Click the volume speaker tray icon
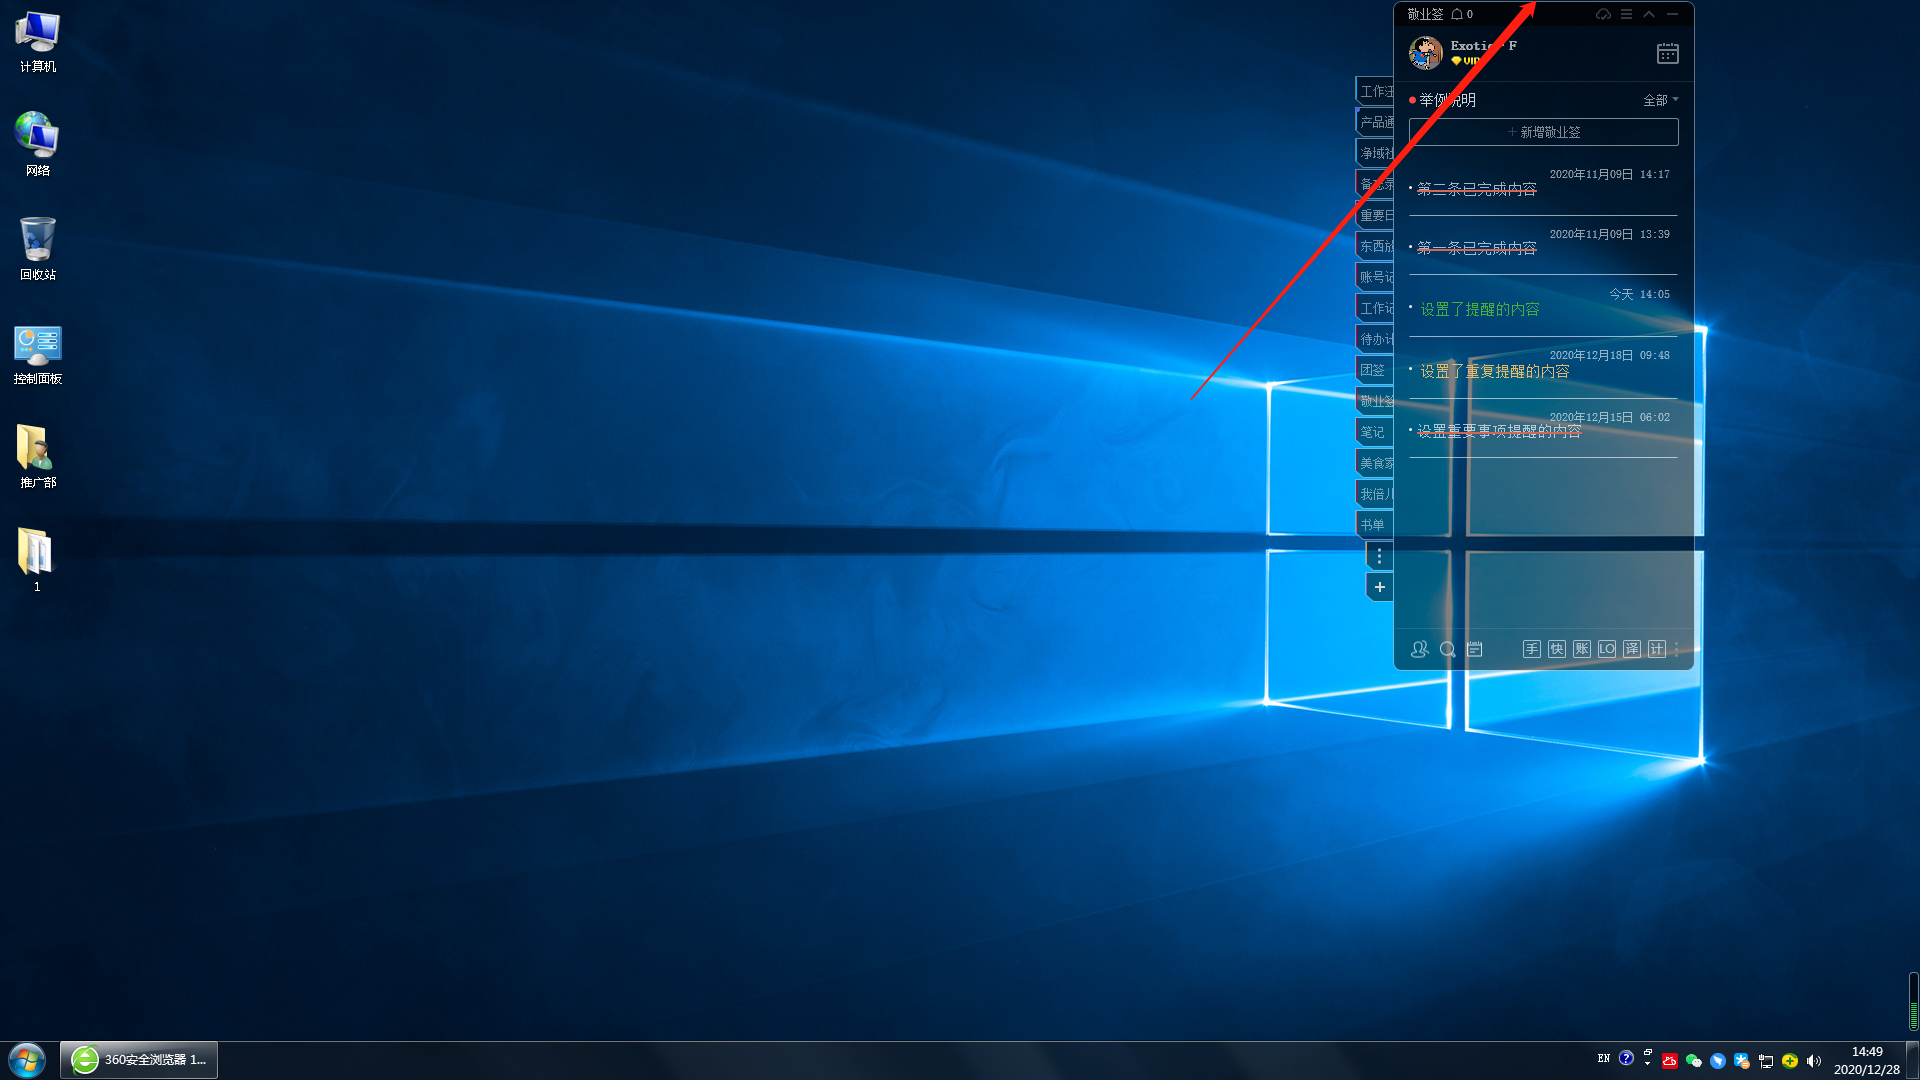 coord(1813,1061)
